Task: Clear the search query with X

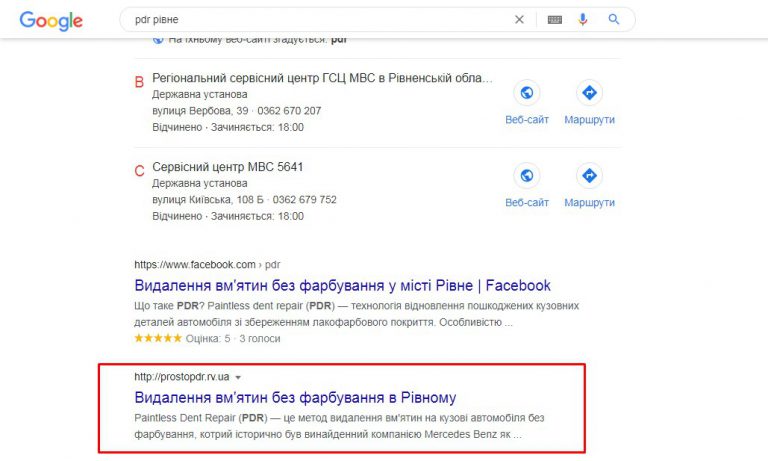Action: click(519, 20)
